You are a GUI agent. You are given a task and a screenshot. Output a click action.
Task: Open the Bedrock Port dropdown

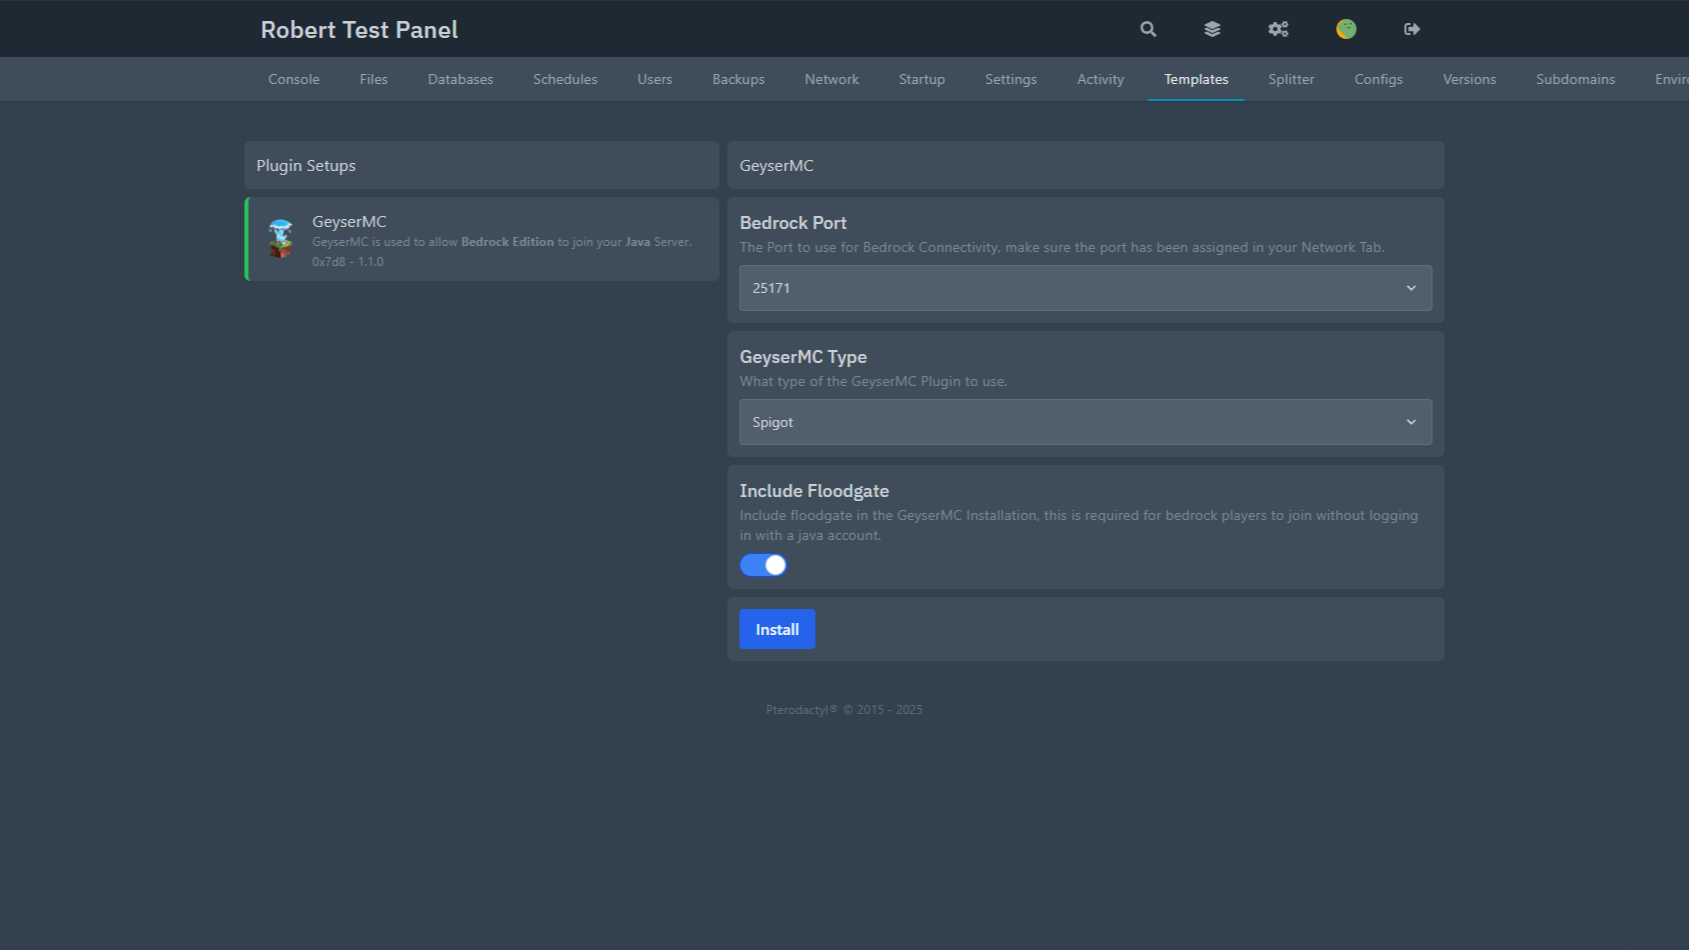[1084, 288]
